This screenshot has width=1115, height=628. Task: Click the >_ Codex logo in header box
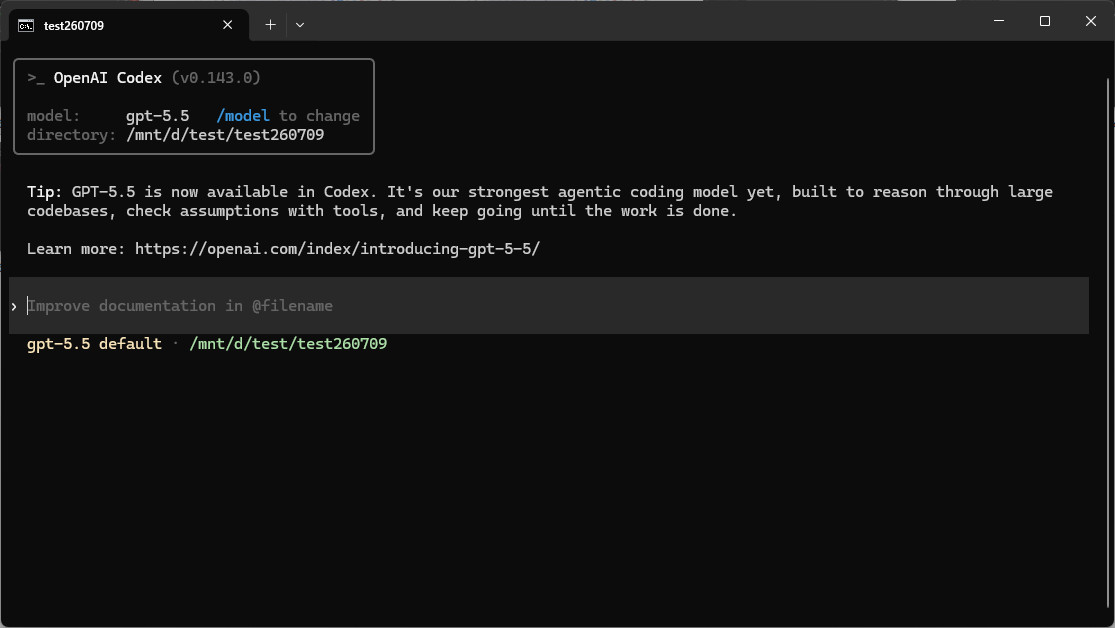[x=36, y=78]
